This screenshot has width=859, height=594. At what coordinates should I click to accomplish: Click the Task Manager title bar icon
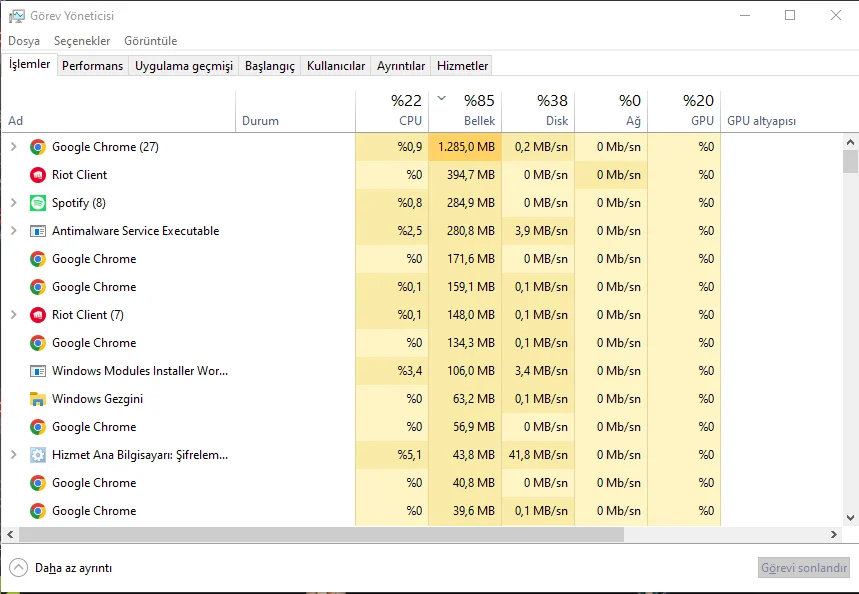[x=17, y=16]
